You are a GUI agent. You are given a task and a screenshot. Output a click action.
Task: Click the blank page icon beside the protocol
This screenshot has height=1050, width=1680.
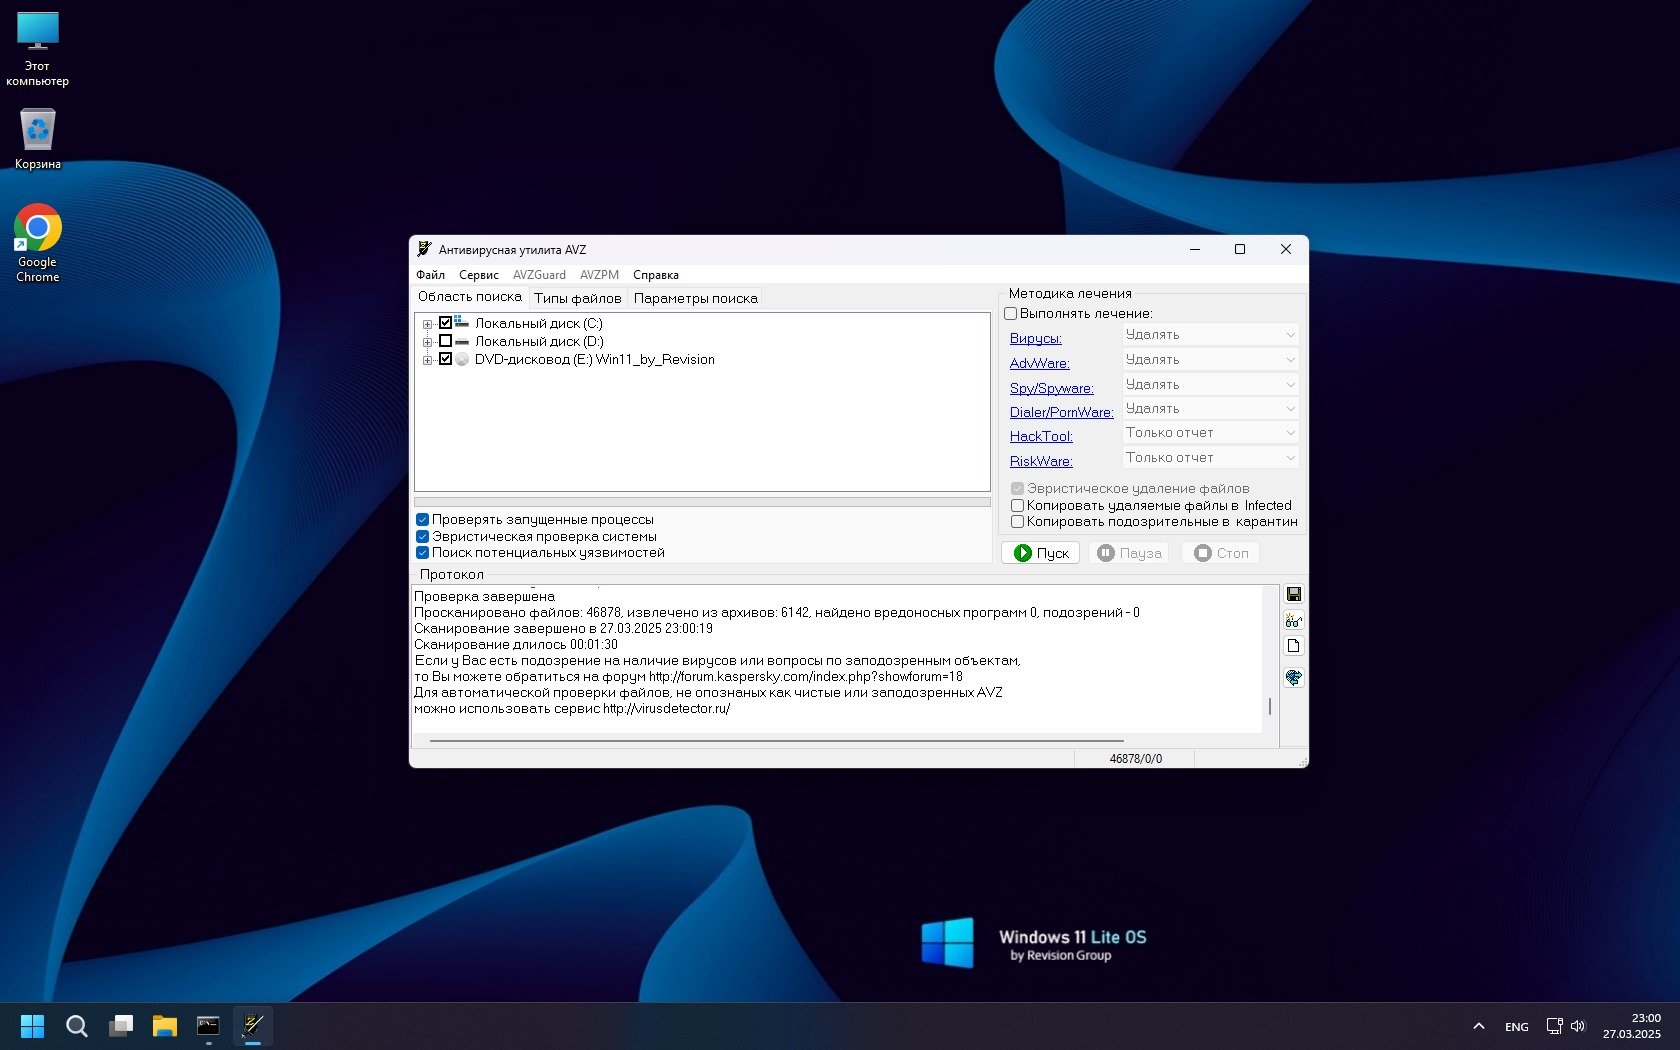click(x=1293, y=646)
